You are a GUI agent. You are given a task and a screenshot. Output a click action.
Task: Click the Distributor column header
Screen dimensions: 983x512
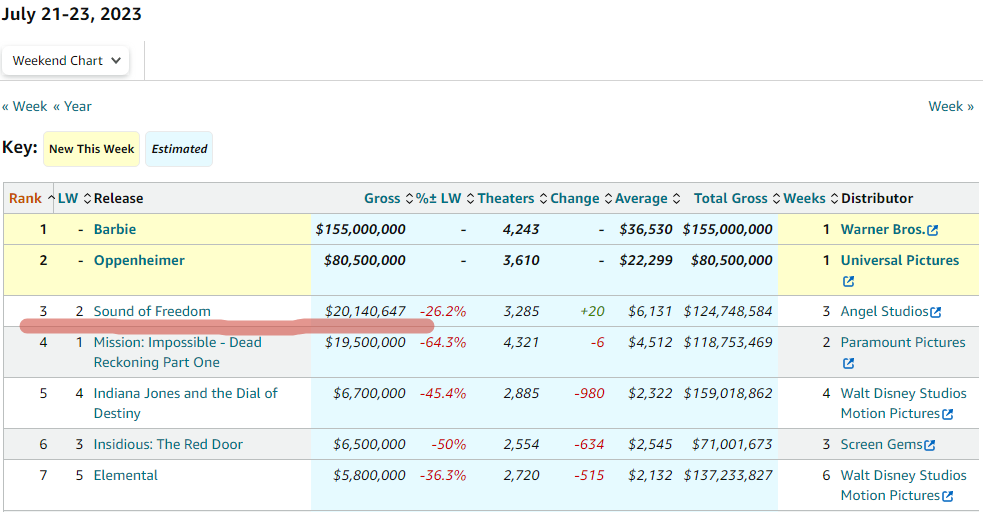click(x=876, y=199)
